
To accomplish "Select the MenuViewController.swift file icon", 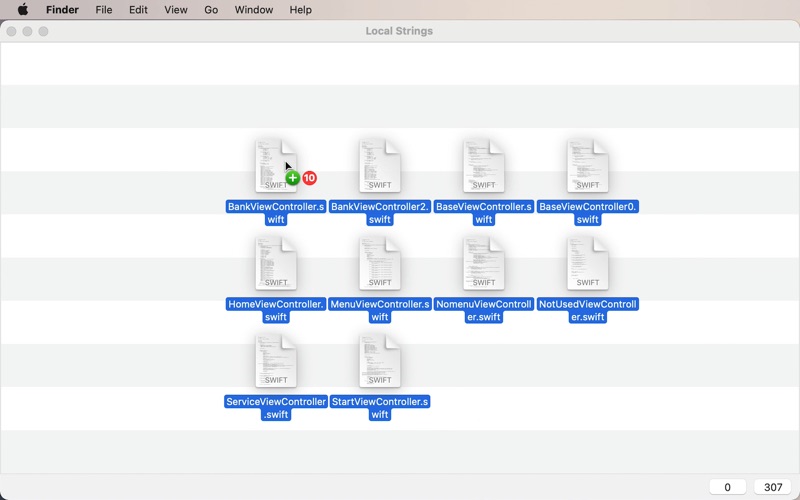I will tap(380, 263).
